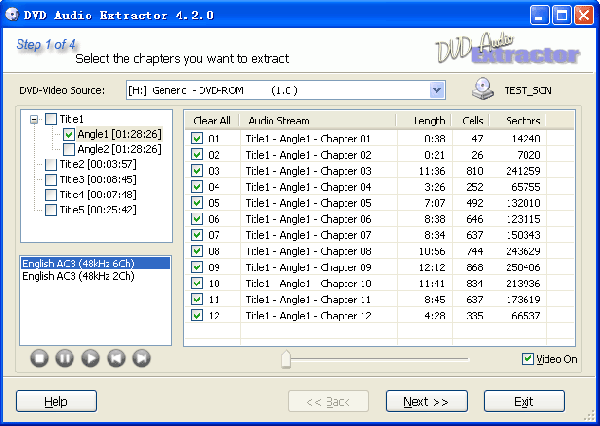Click the disc drive eject icon
Image resolution: width=600 pixels, height=426 pixels.
[483, 89]
